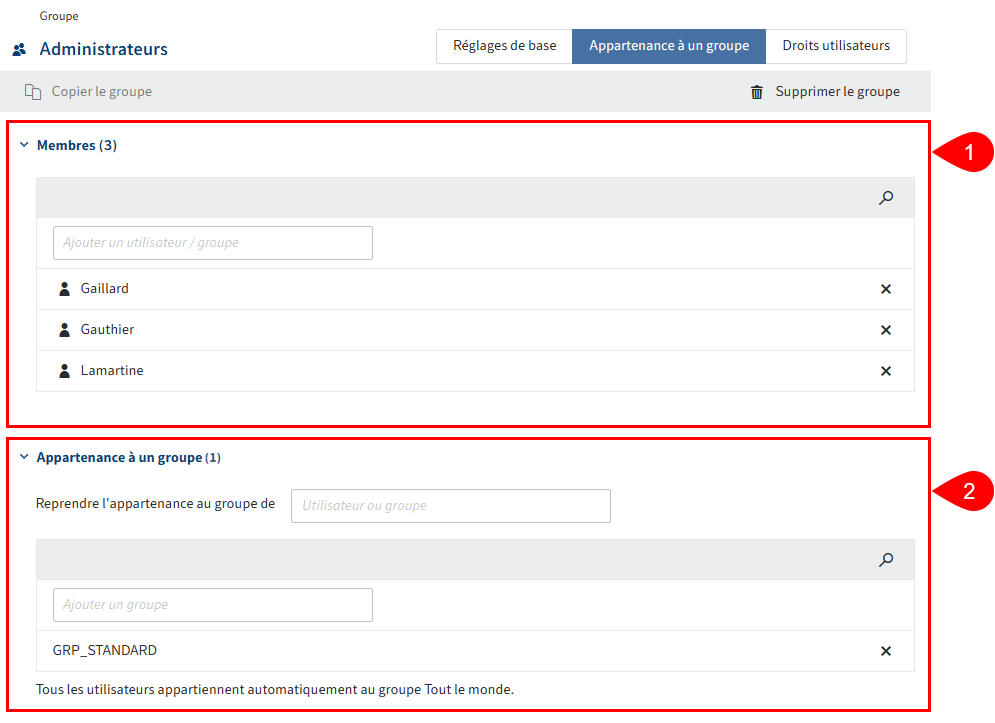Click the Administrateurs group title
This screenshot has width=995, height=723.
[x=103, y=50]
